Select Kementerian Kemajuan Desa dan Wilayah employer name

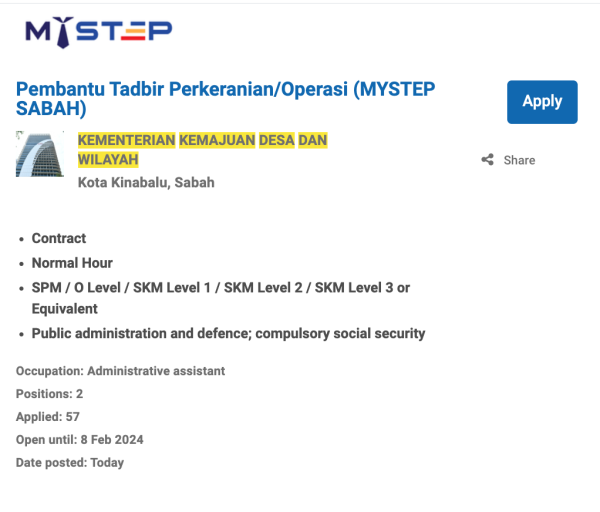(202, 149)
